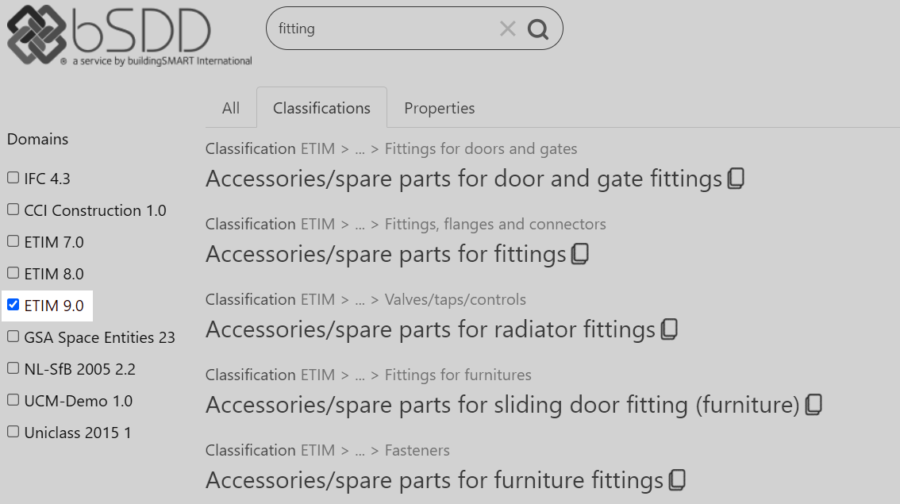Copy icon beside spare parts for fittings
This screenshot has height=504, width=900.
580,254
